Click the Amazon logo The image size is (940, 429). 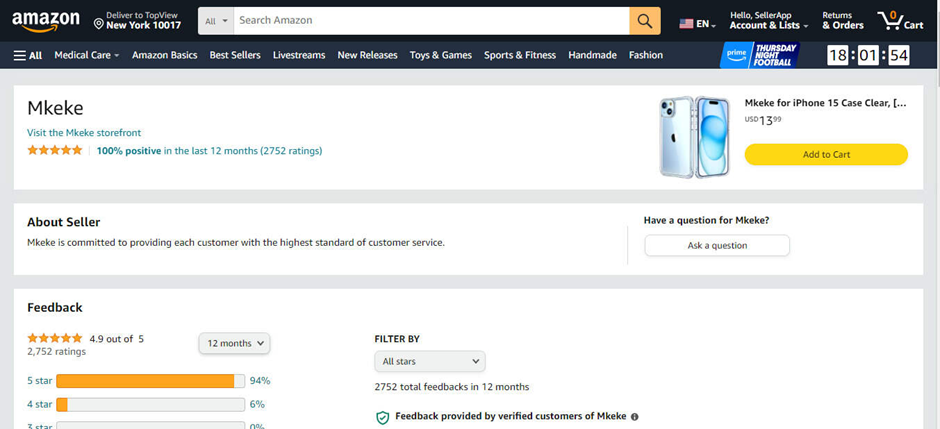pyautogui.click(x=46, y=22)
